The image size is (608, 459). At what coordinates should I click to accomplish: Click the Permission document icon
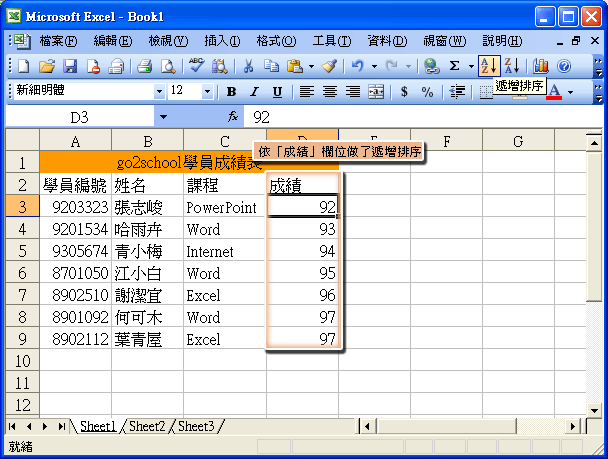[x=93, y=67]
